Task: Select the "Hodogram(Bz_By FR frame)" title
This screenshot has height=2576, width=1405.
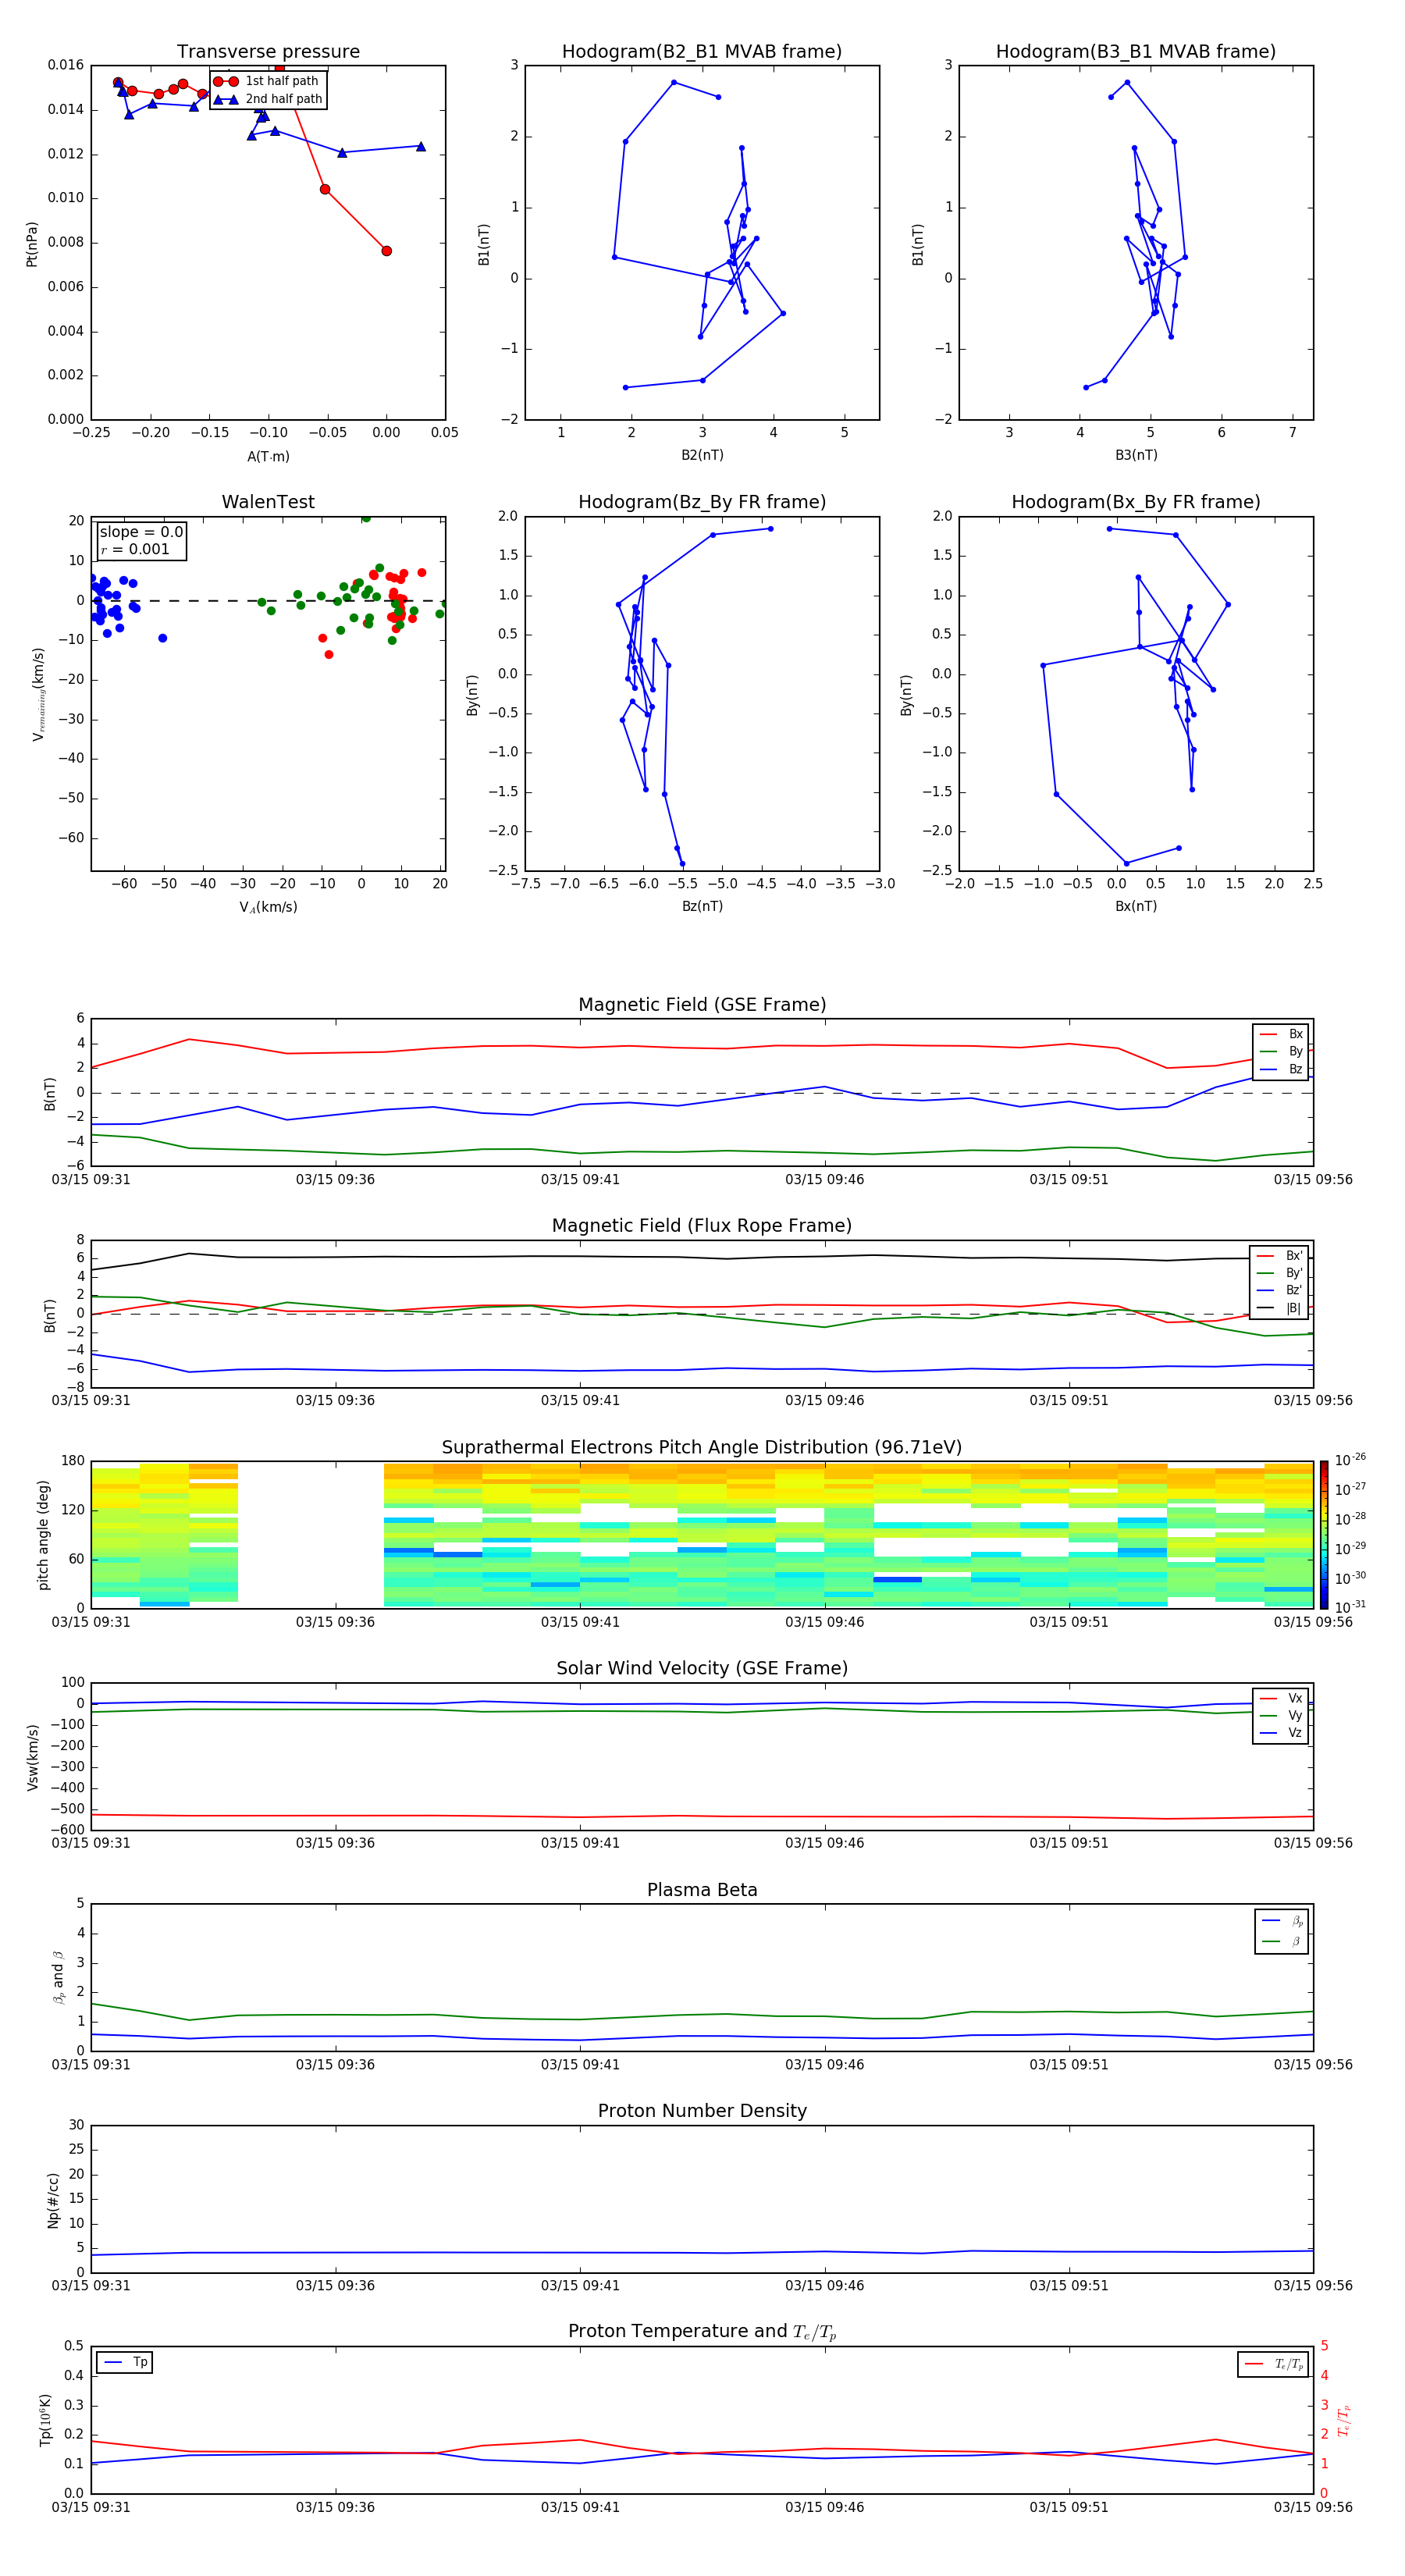Action: (x=702, y=502)
